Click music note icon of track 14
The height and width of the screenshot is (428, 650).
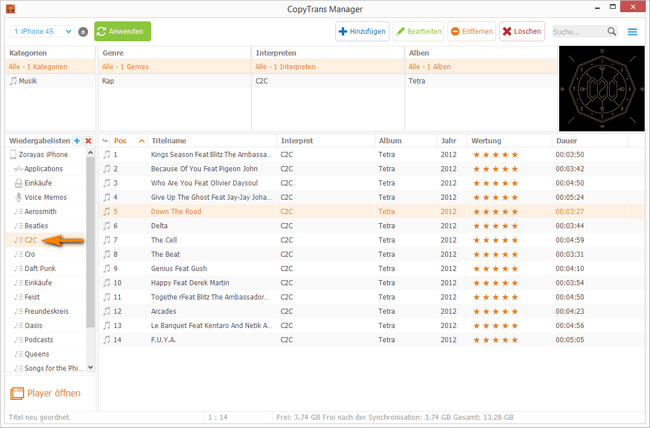107,340
